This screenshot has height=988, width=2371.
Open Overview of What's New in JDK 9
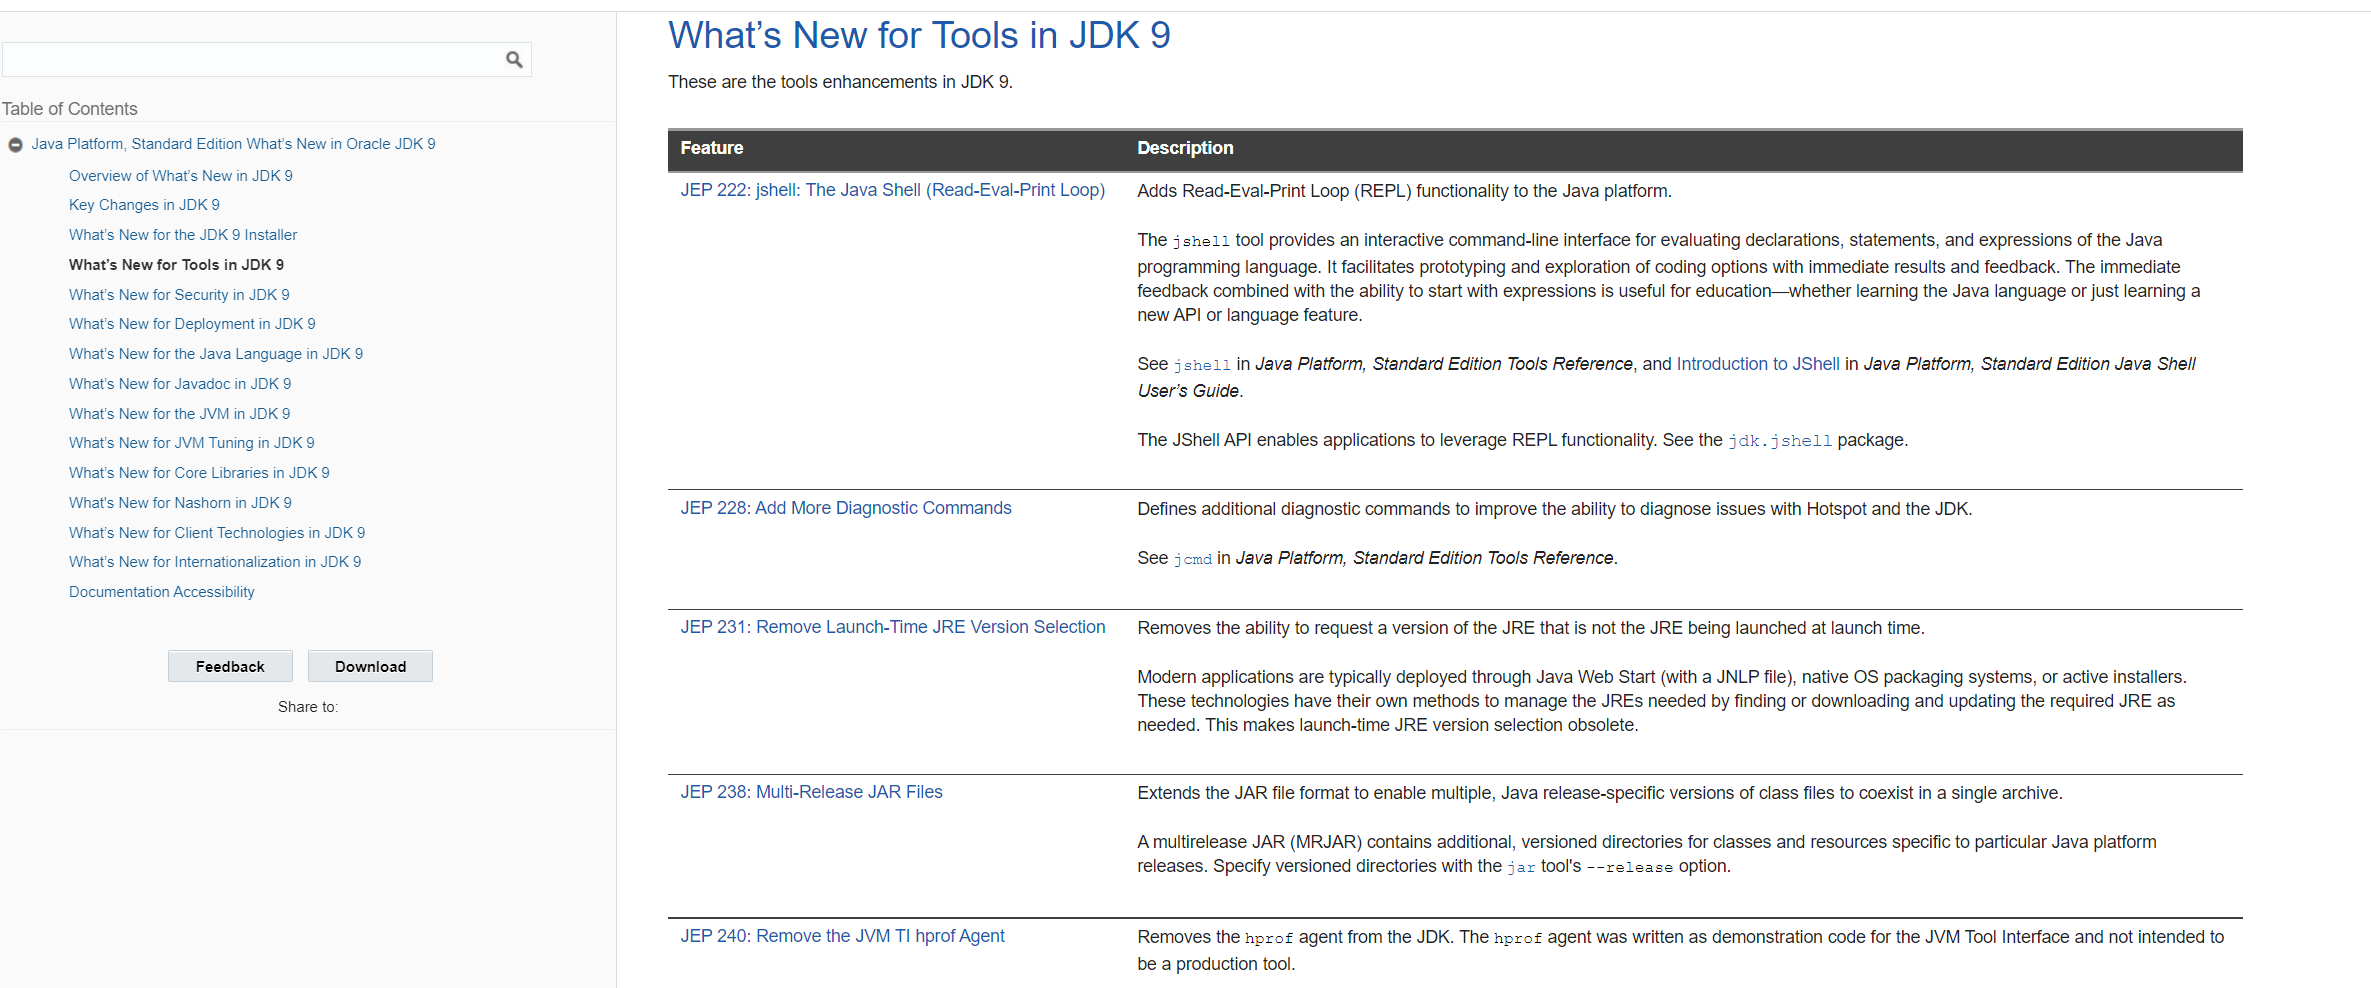(181, 176)
